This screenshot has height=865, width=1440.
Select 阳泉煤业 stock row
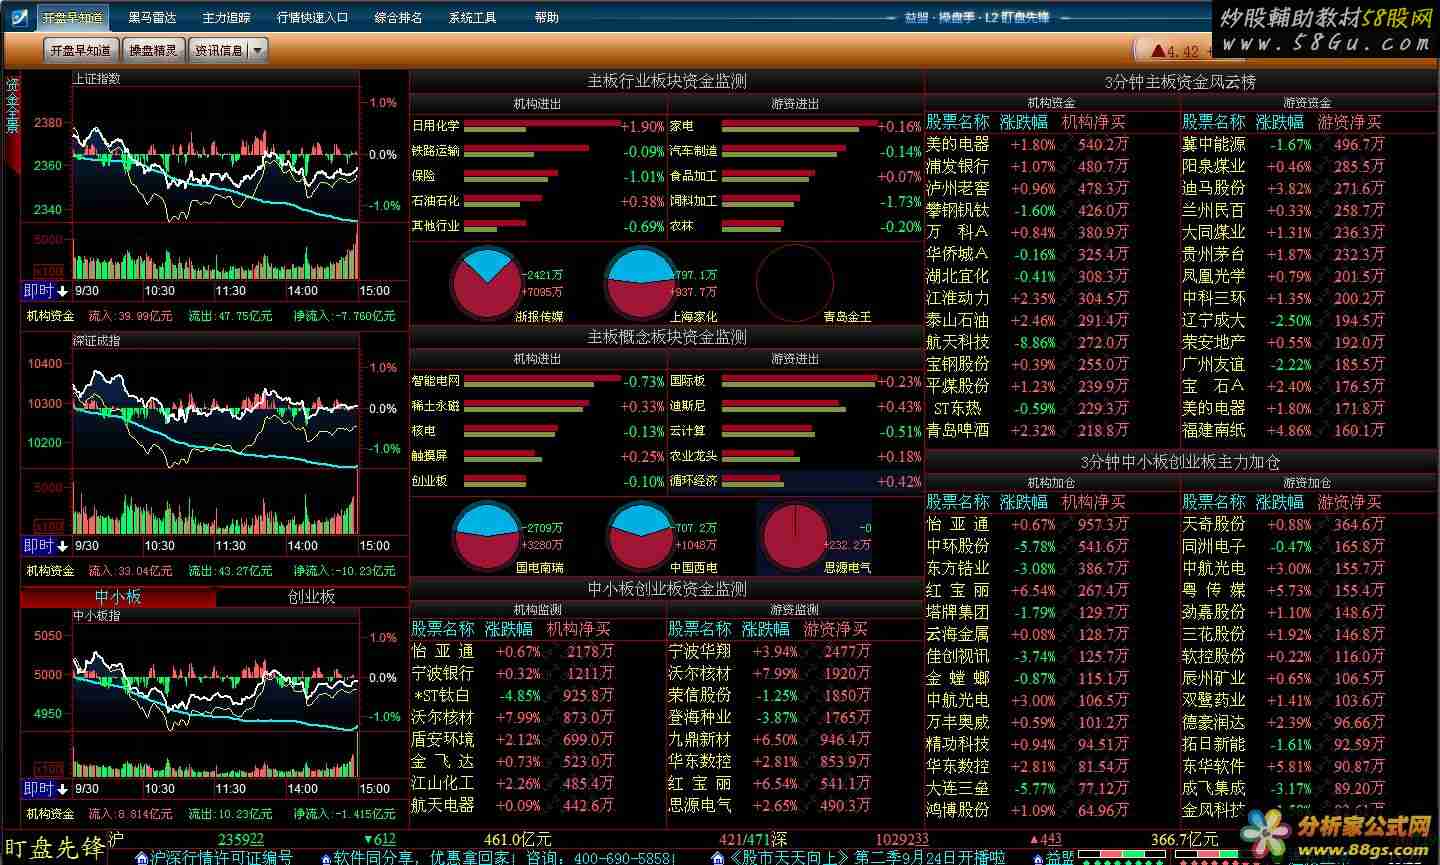[x=1308, y=166]
